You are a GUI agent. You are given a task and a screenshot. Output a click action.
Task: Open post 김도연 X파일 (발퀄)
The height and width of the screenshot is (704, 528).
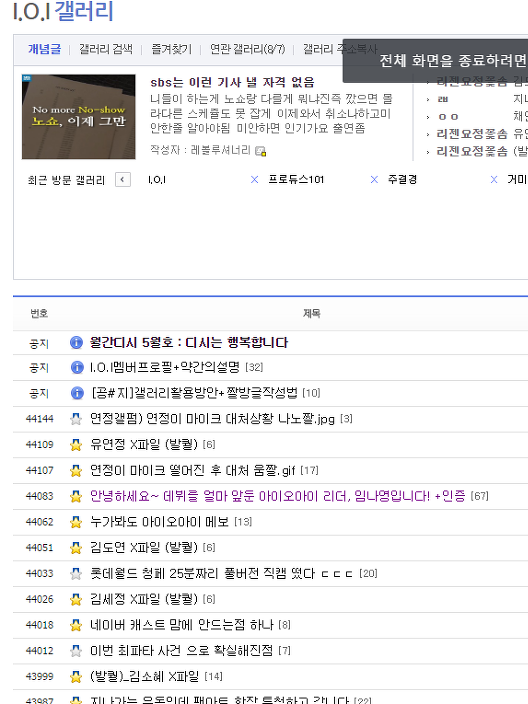tap(144, 548)
